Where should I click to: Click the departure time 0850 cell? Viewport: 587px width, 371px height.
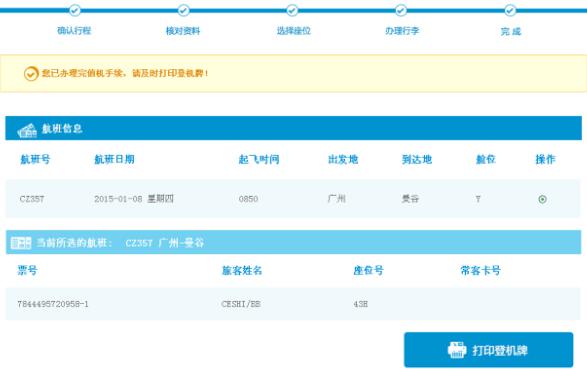(x=249, y=199)
